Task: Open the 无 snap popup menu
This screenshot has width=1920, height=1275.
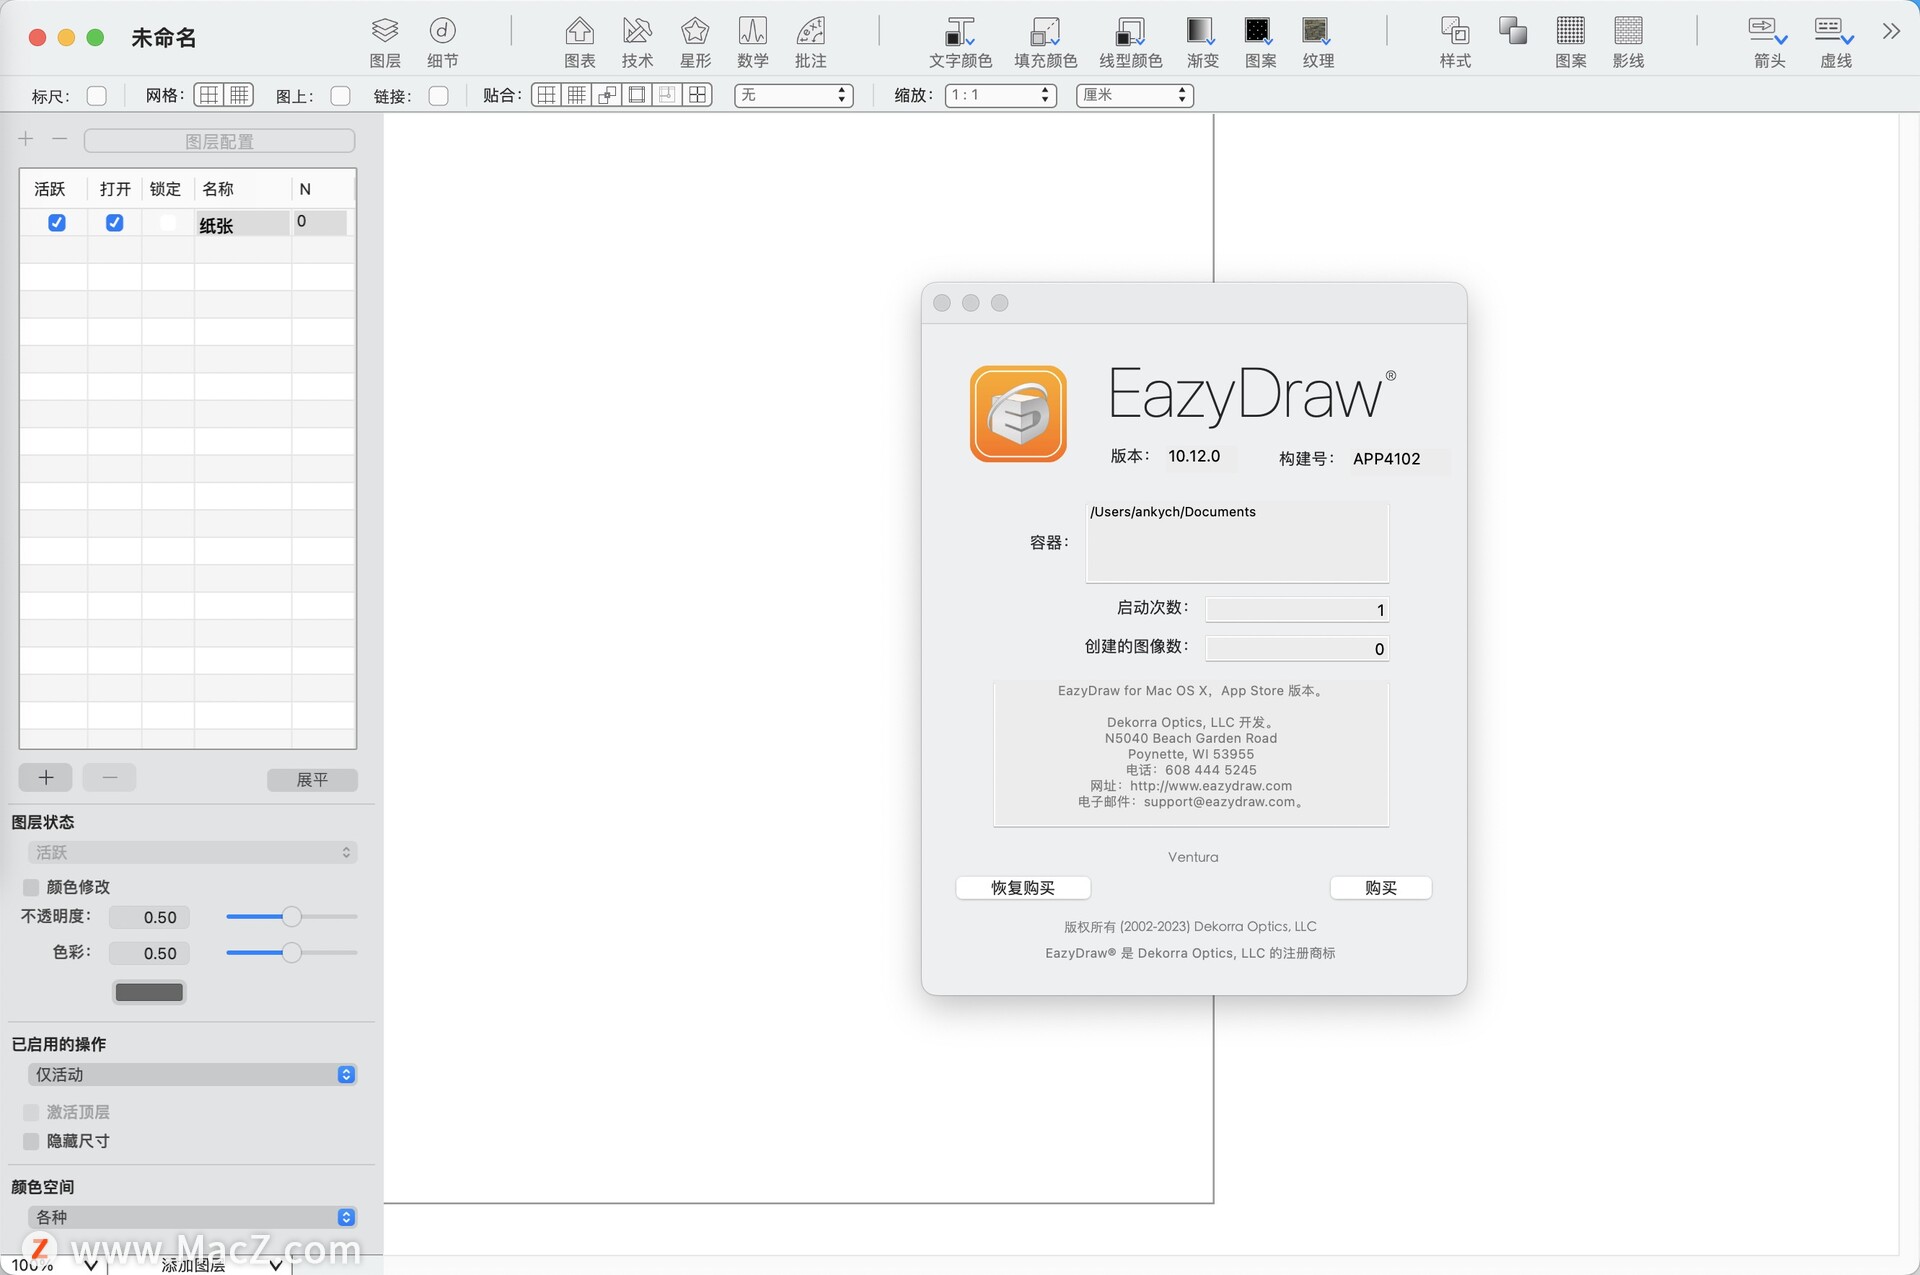Action: 793,95
